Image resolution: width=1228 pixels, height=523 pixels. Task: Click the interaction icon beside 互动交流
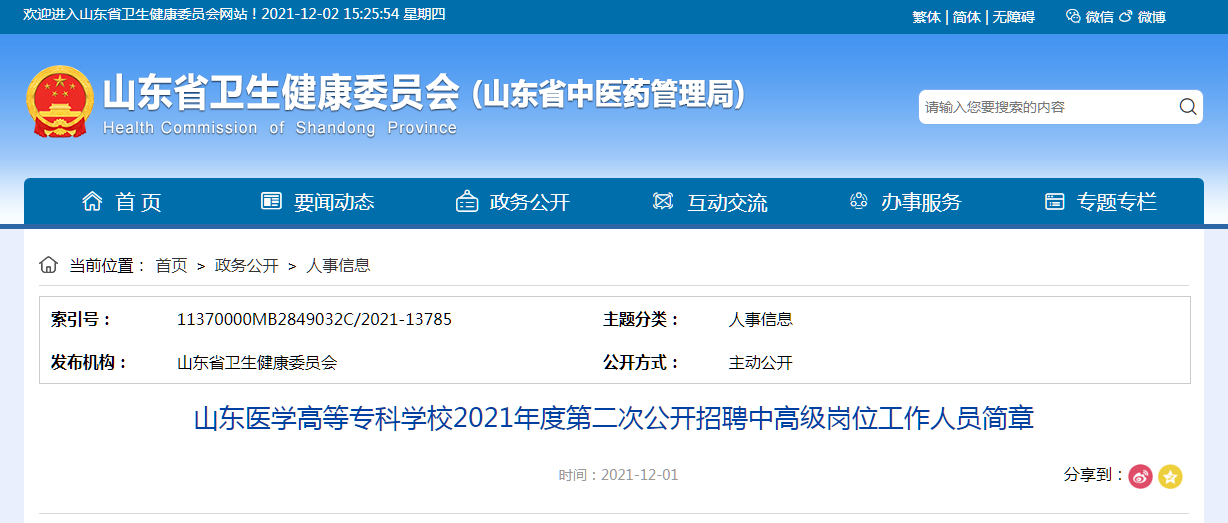[663, 201]
